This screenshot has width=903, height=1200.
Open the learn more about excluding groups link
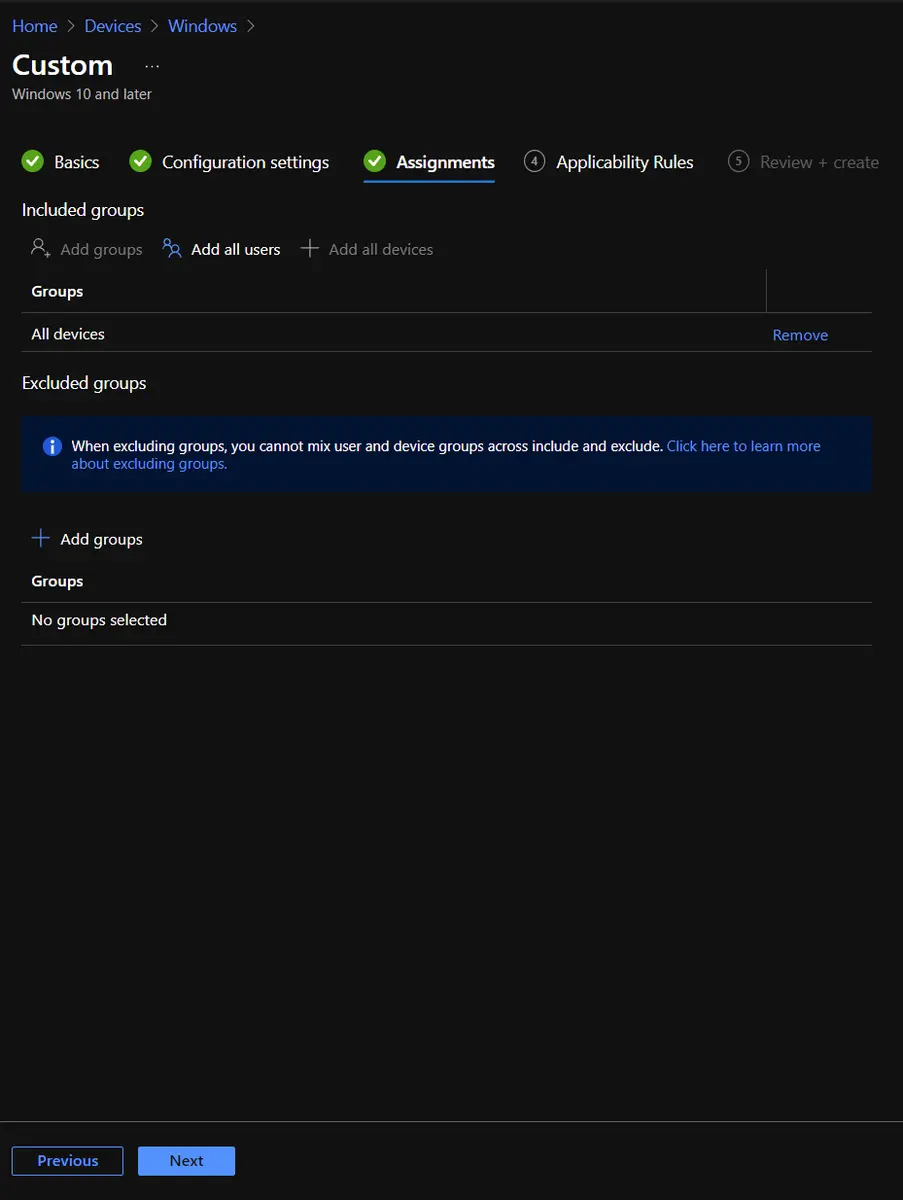743,446
